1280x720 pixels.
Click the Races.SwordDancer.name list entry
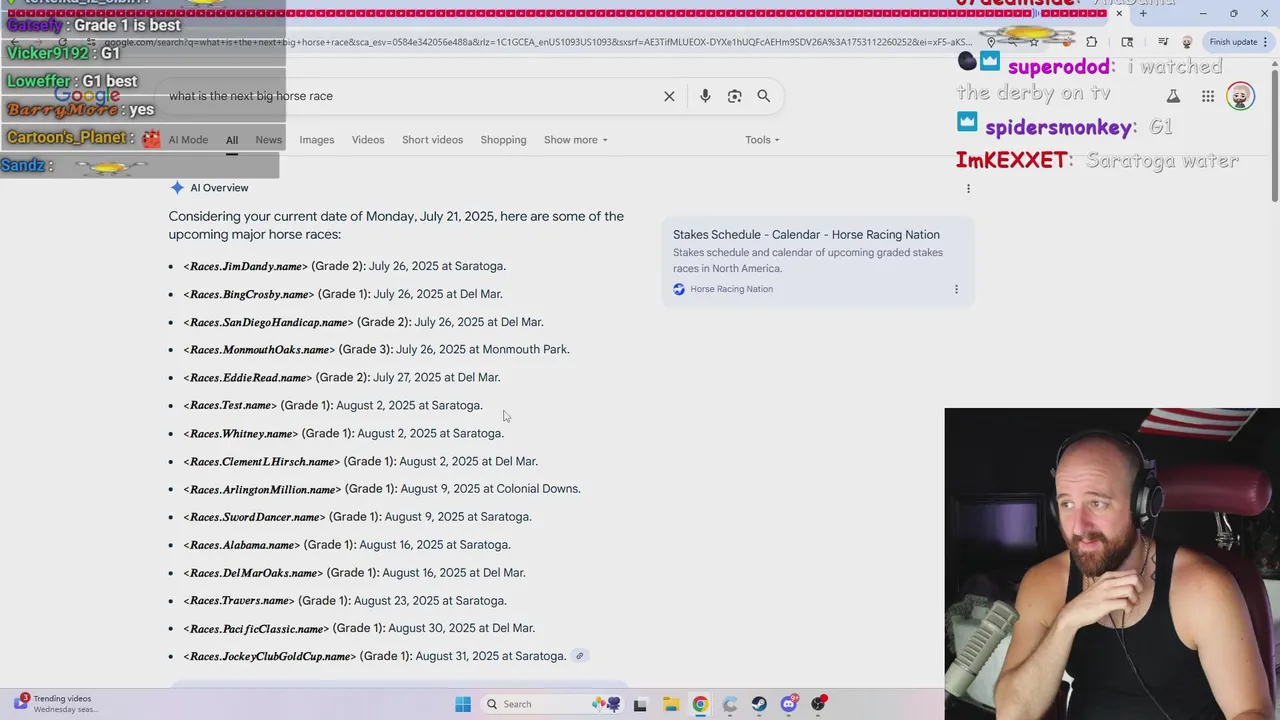357,517
